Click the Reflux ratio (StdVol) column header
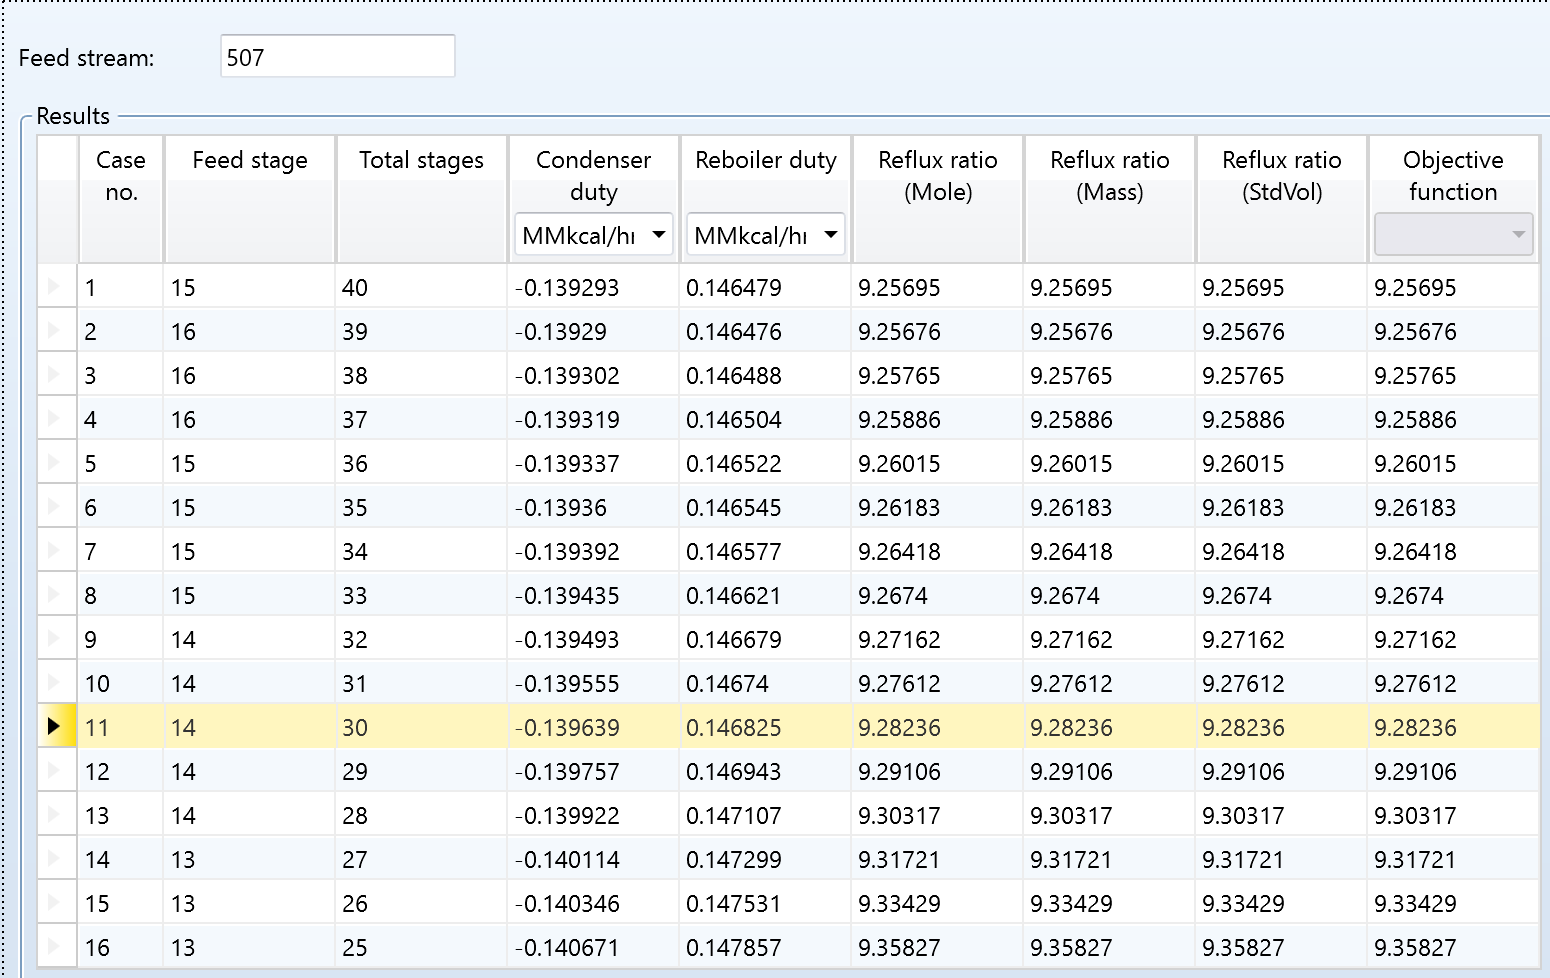 (1281, 176)
